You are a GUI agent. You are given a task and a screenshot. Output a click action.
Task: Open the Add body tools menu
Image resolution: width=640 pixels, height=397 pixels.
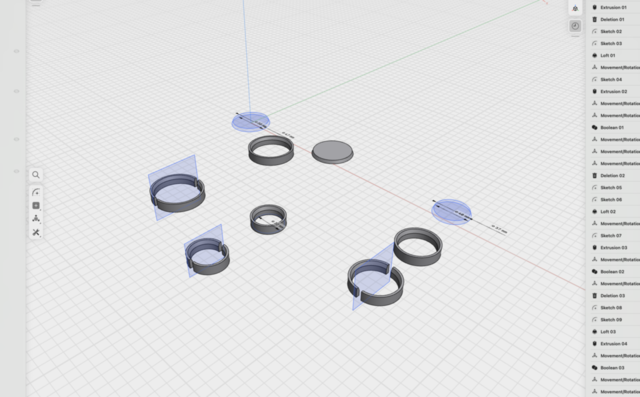(36, 206)
